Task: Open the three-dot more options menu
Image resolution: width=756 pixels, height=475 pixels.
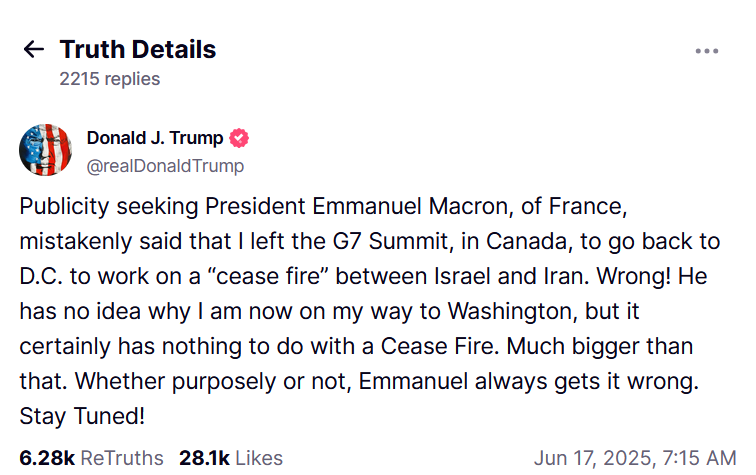Action: 707,51
